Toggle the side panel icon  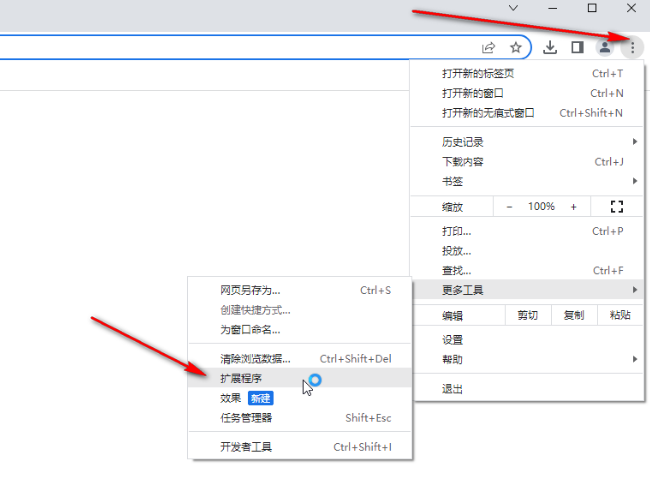click(x=577, y=47)
